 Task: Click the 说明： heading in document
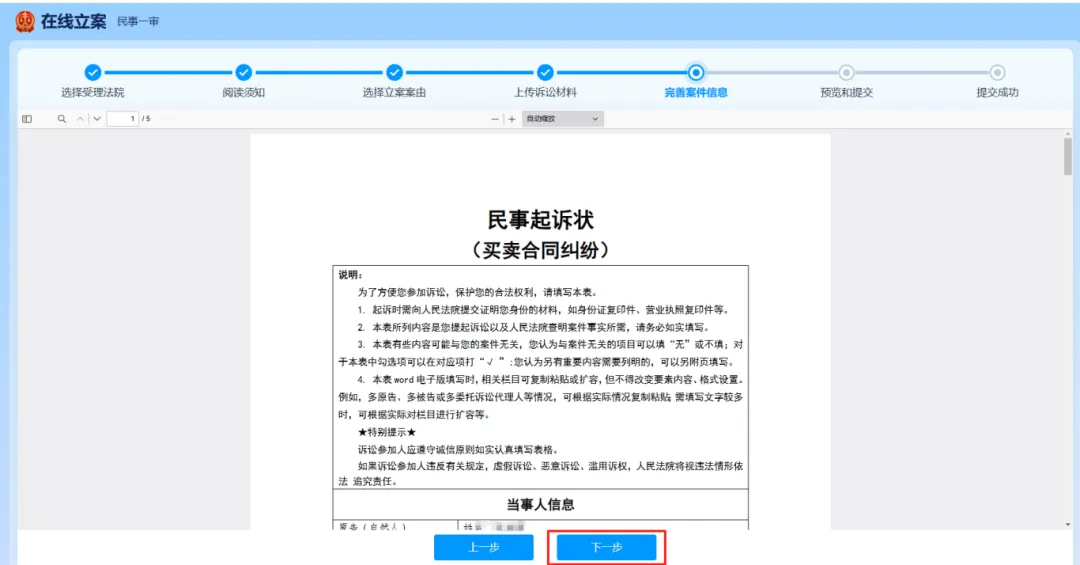(x=350, y=275)
